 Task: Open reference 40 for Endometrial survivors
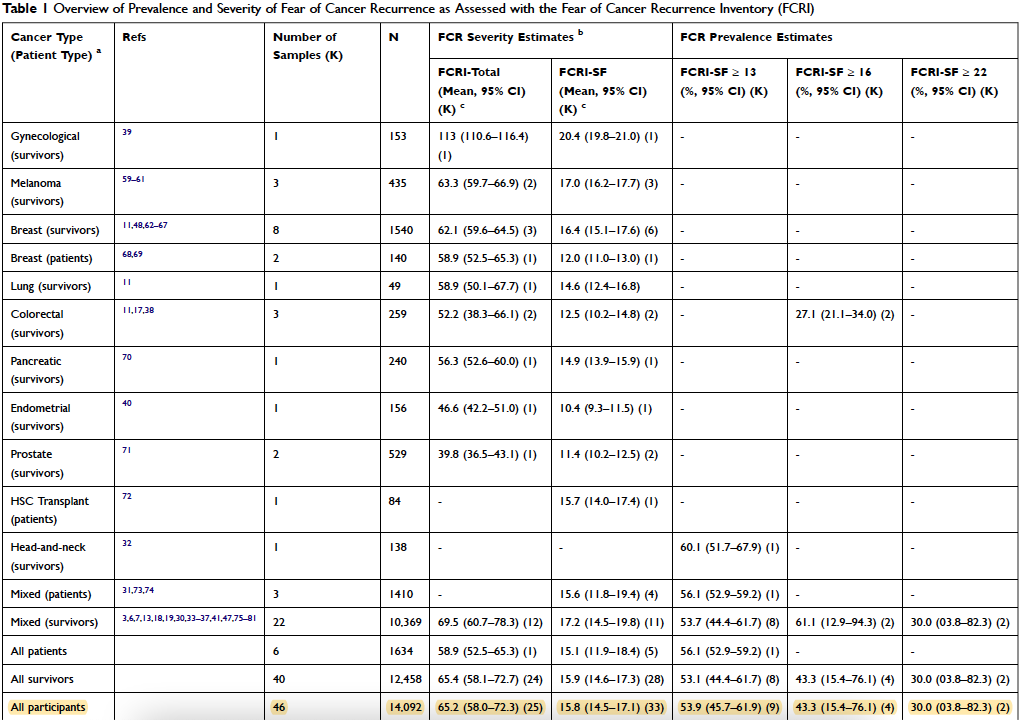coord(126,403)
